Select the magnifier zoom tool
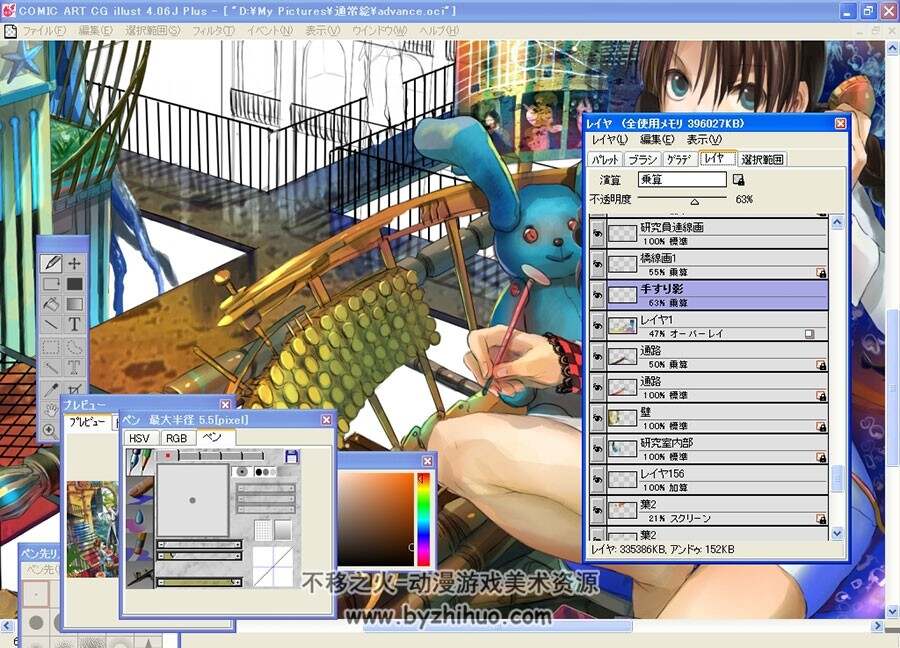Image resolution: width=900 pixels, height=648 pixels. [x=51, y=430]
